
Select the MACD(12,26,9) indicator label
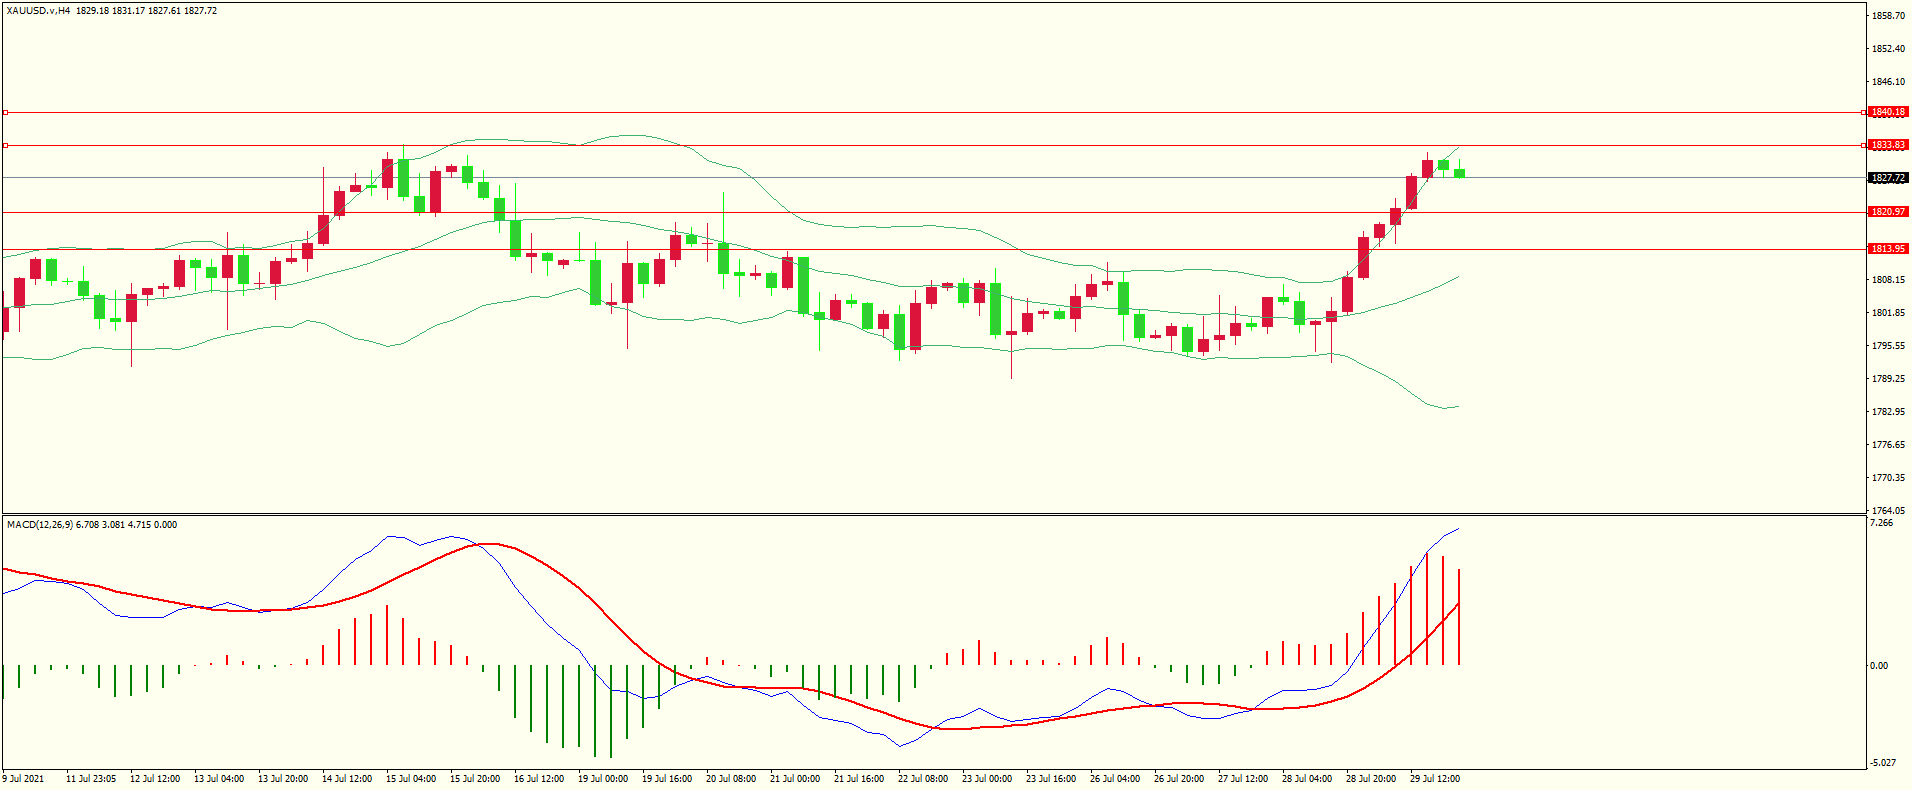[39, 525]
